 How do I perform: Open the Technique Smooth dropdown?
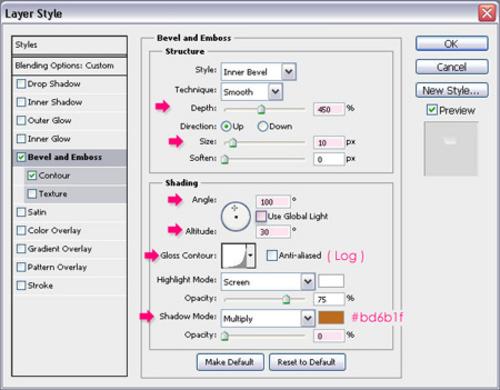[x=252, y=92]
